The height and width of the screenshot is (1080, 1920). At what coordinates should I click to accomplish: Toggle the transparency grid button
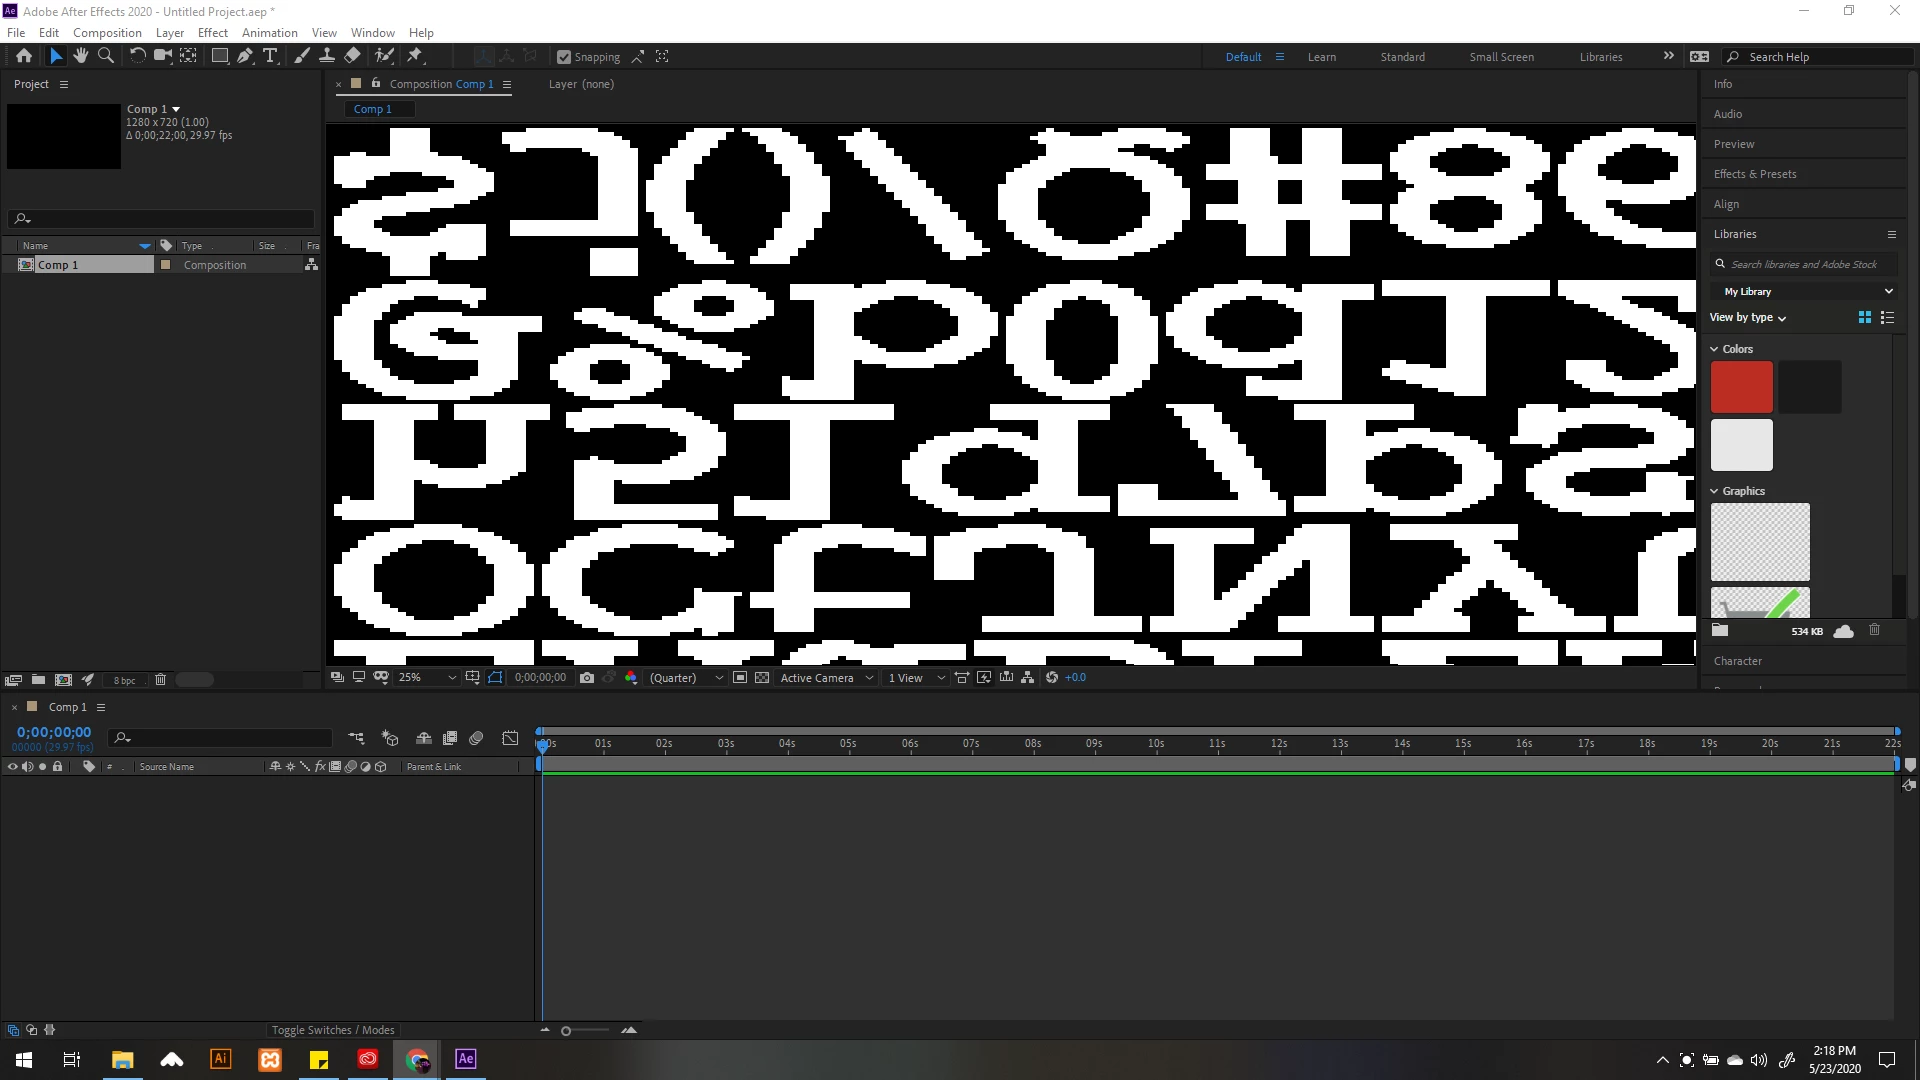coord(762,678)
